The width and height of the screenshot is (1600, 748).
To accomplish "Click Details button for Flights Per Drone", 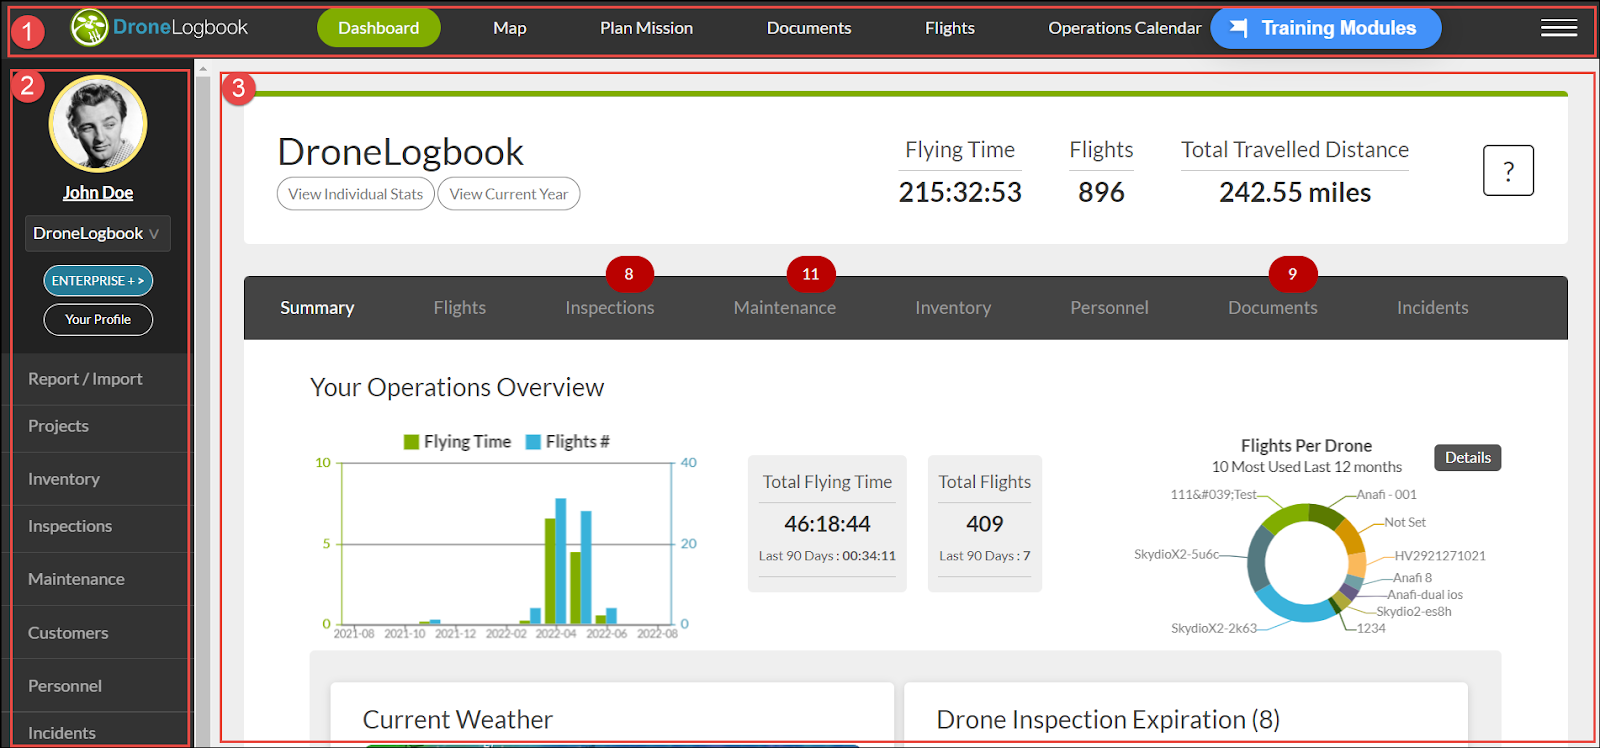I will (1468, 458).
